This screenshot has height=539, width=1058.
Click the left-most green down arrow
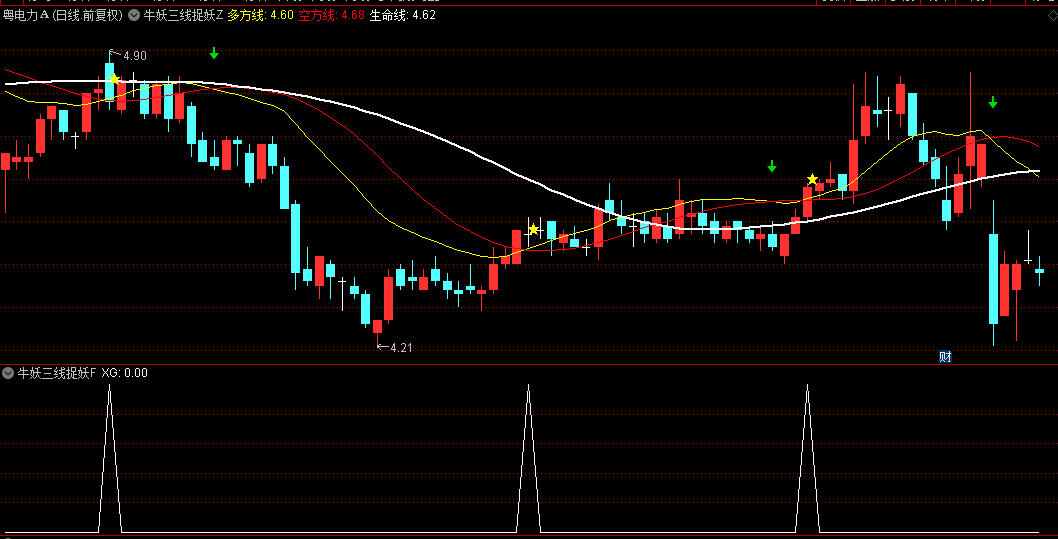[214, 53]
